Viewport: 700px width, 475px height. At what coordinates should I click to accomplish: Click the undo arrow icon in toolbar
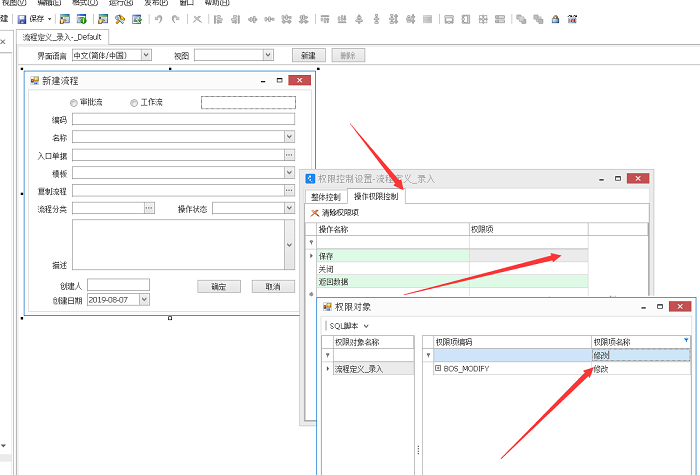point(158,19)
